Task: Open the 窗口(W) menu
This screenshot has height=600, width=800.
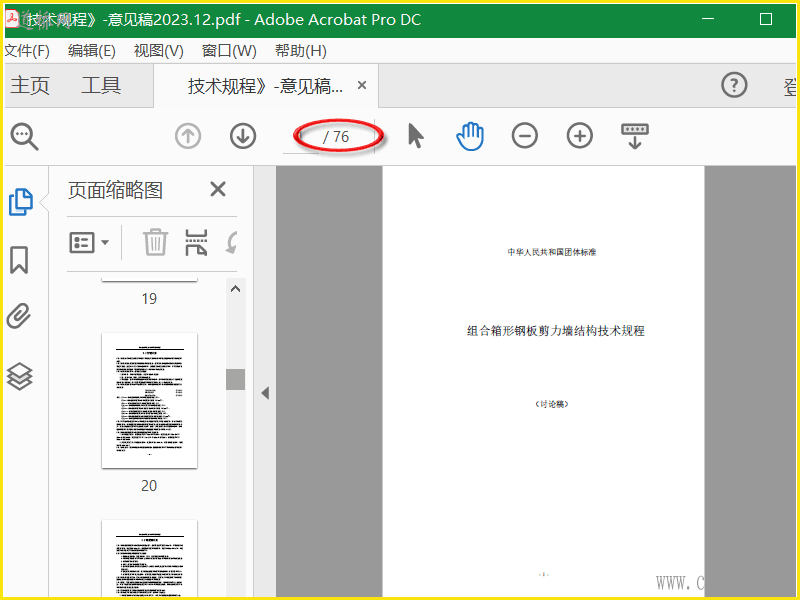Action: tap(229, 51)
